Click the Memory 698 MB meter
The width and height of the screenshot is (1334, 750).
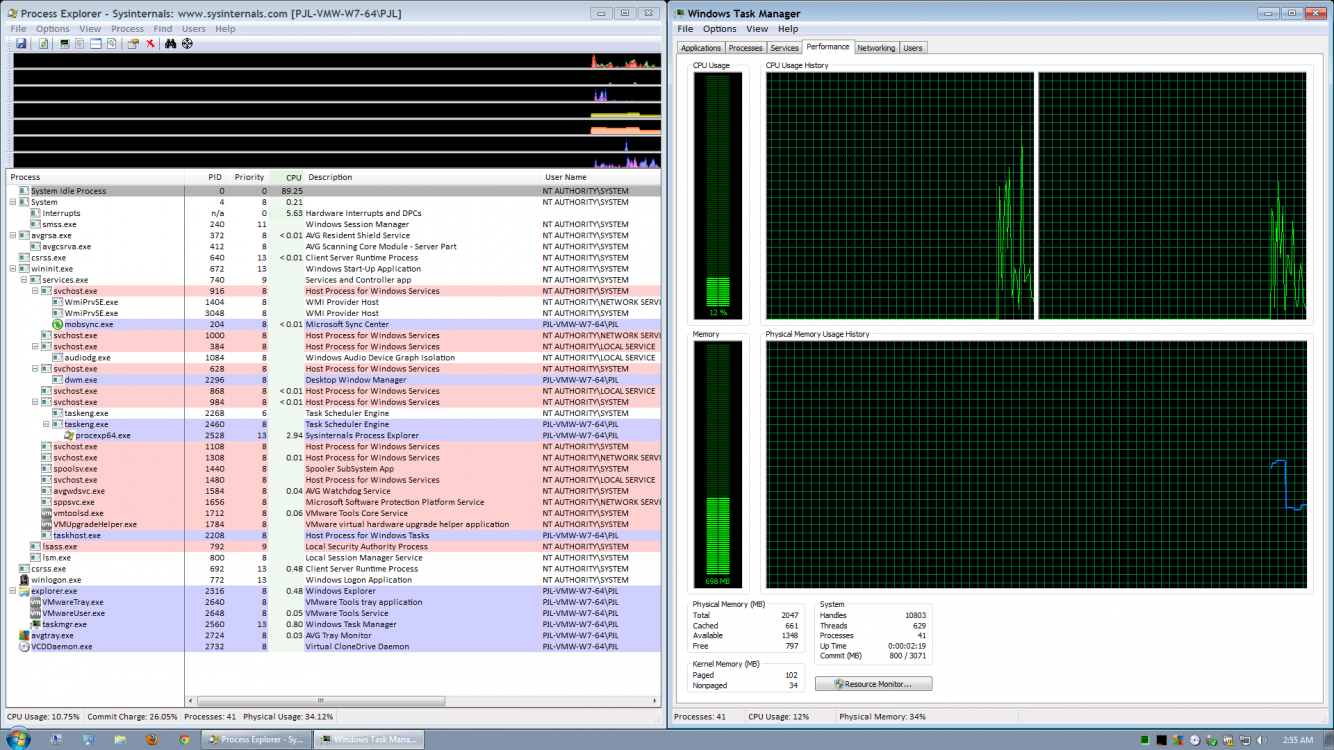pyautogui.click(x=719, y=465)
